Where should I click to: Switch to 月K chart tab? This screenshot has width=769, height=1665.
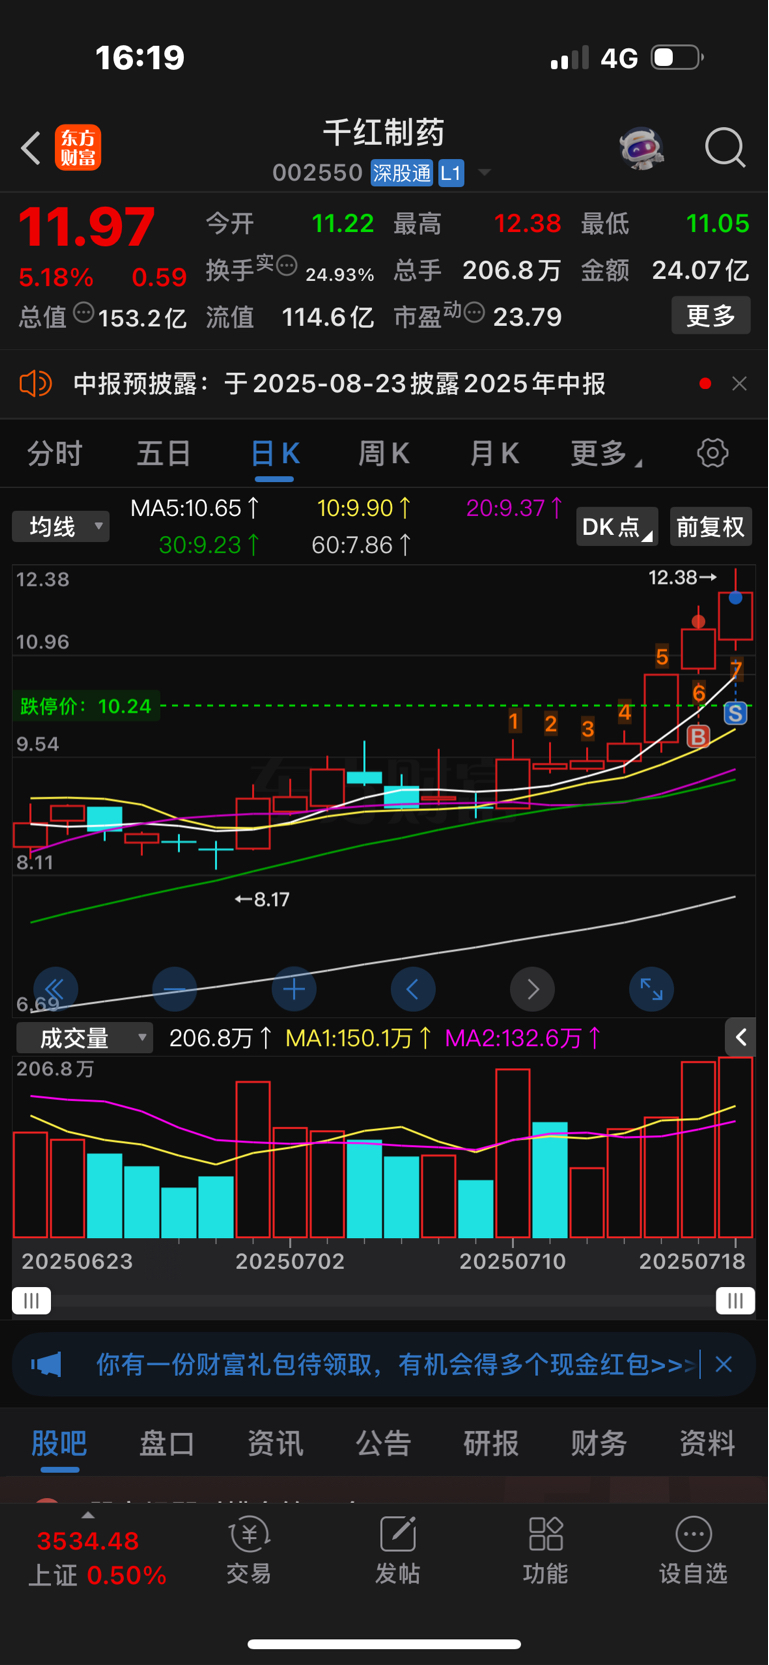(494, 454)
